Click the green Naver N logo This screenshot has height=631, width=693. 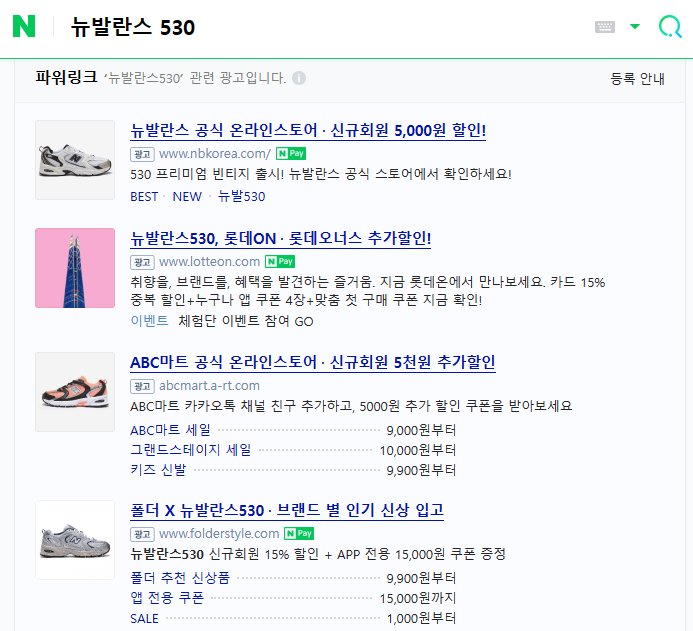point(24,26)
